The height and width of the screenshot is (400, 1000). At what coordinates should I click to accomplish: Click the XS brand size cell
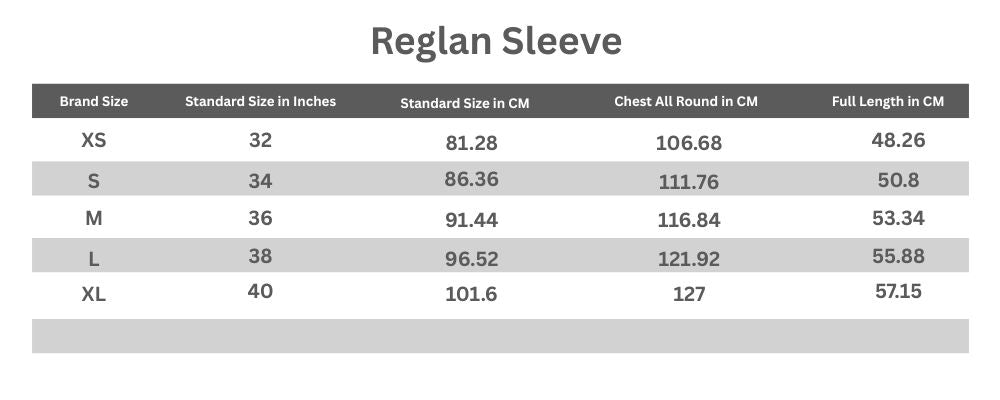93,141
